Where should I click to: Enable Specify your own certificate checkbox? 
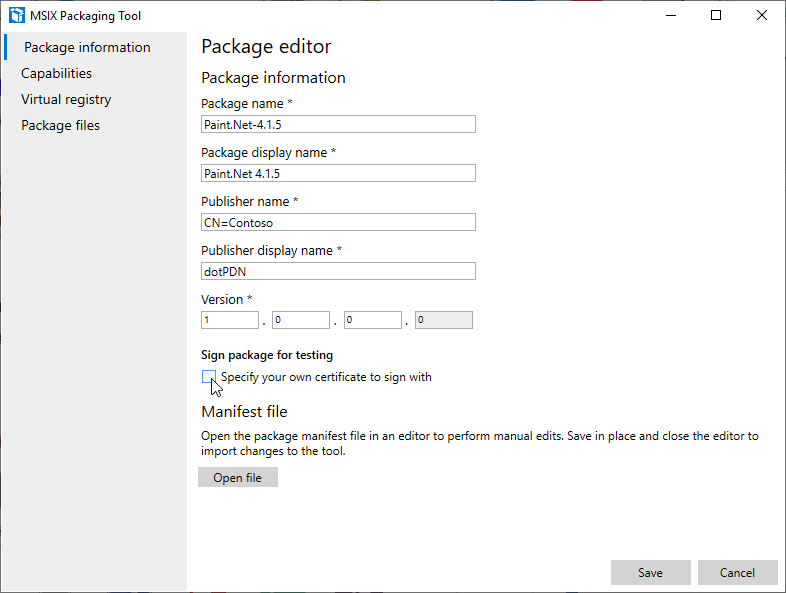(x=209, y=377)
